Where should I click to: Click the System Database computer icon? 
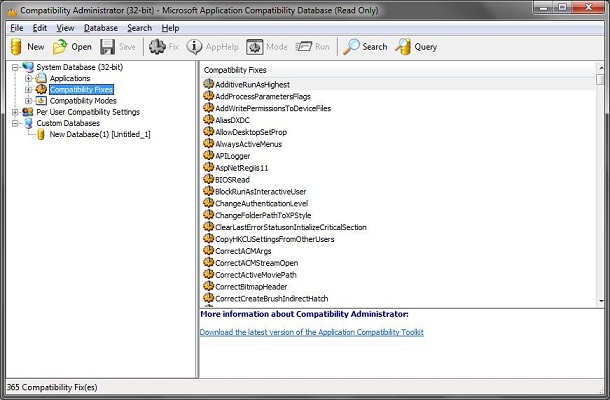[28, 67]
